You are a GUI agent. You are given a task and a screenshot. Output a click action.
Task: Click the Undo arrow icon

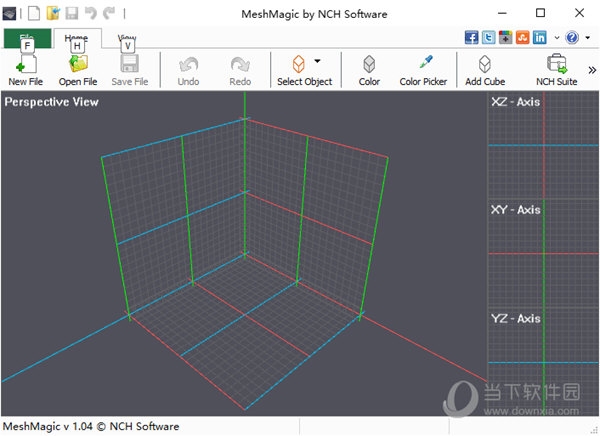click(x=188, y=64)
